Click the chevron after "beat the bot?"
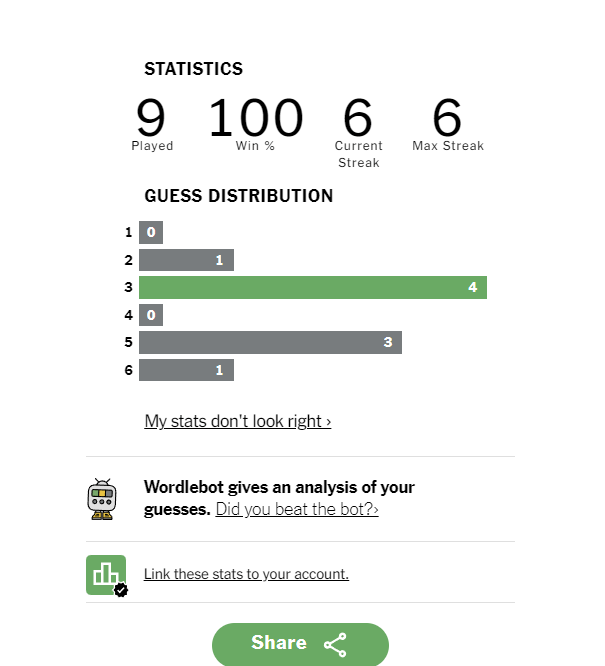The image size is (605, 666). tap(376, 510)
